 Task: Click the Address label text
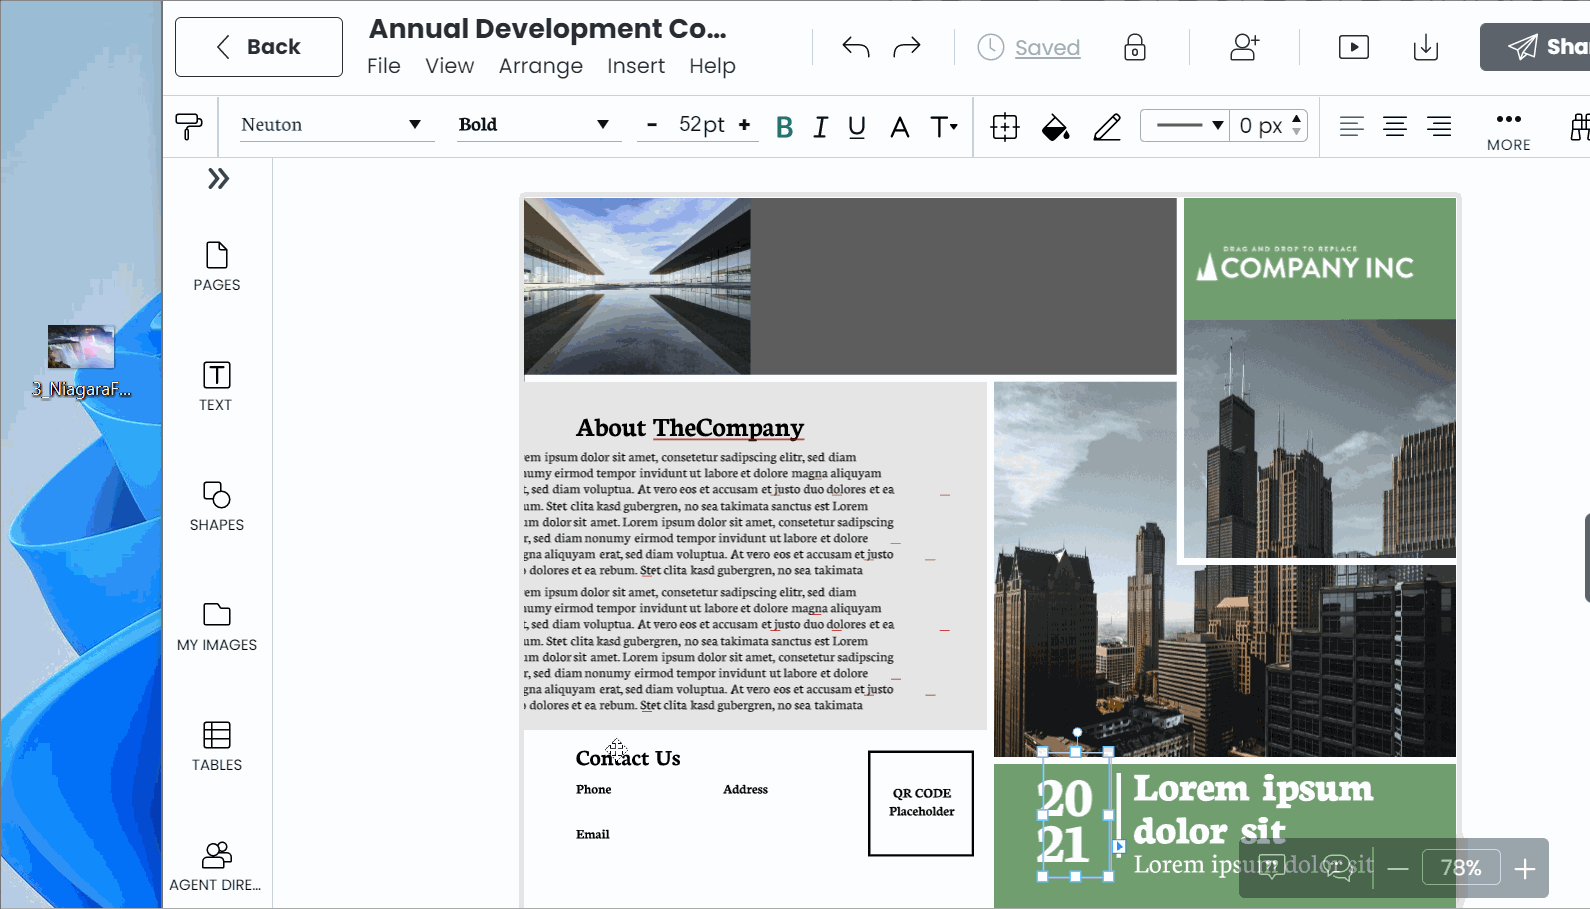(746, 789)
